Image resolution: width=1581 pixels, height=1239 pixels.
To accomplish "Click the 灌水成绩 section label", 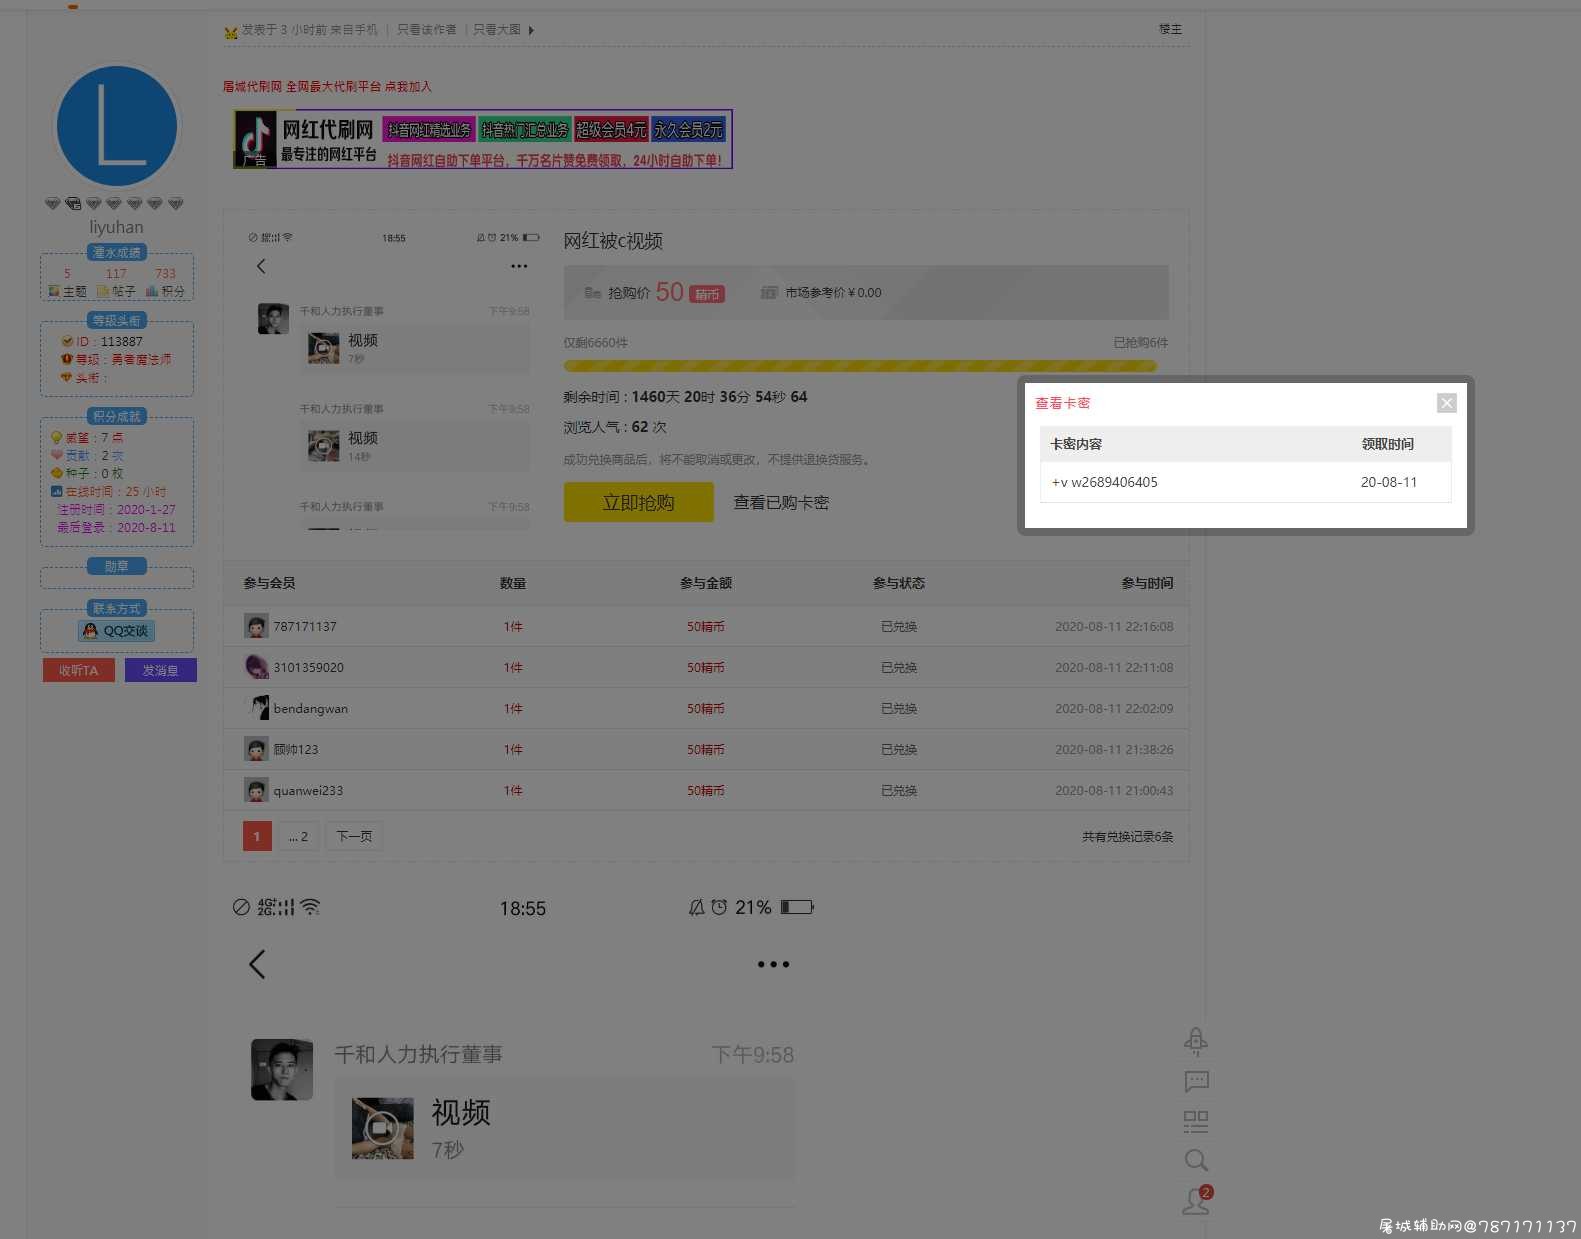I will point(117,252).
